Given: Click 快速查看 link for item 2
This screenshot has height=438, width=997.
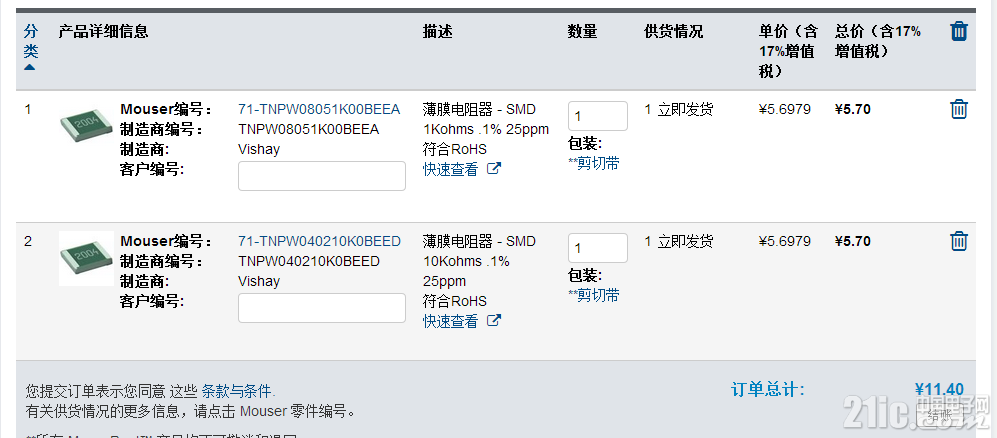Looking at the screenshot, I should pos(450,321).
